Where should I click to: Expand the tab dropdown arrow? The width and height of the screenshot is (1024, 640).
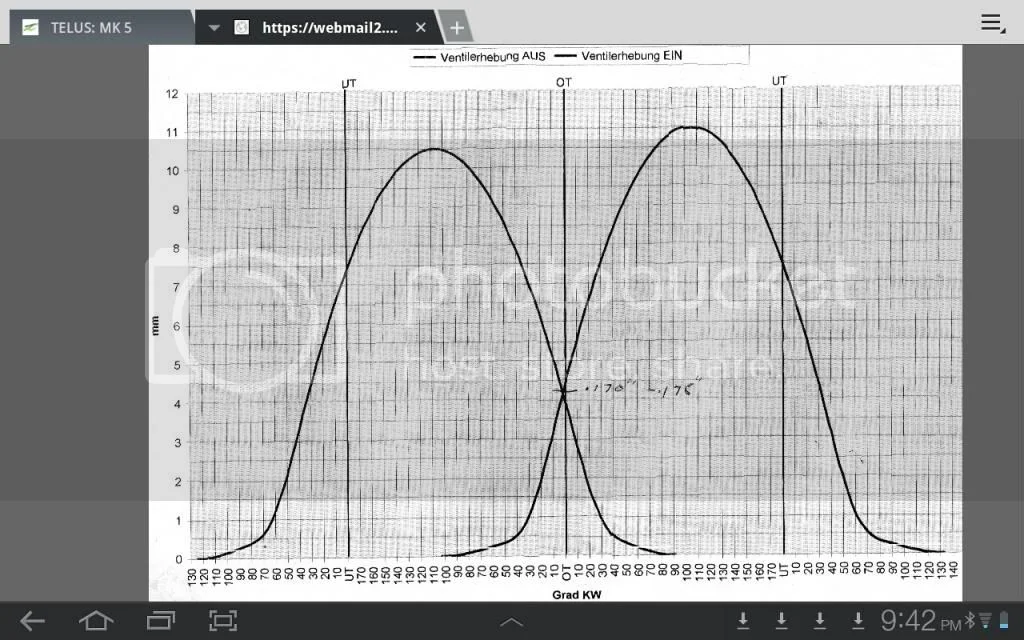(214, 28)
